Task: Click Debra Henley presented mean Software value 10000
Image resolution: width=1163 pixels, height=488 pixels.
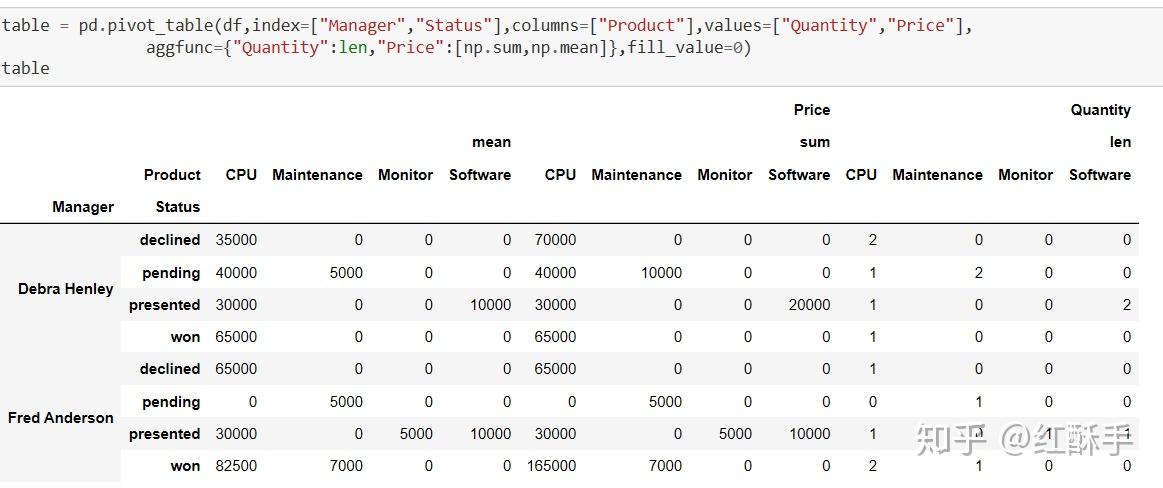Action: pos(490,305)
